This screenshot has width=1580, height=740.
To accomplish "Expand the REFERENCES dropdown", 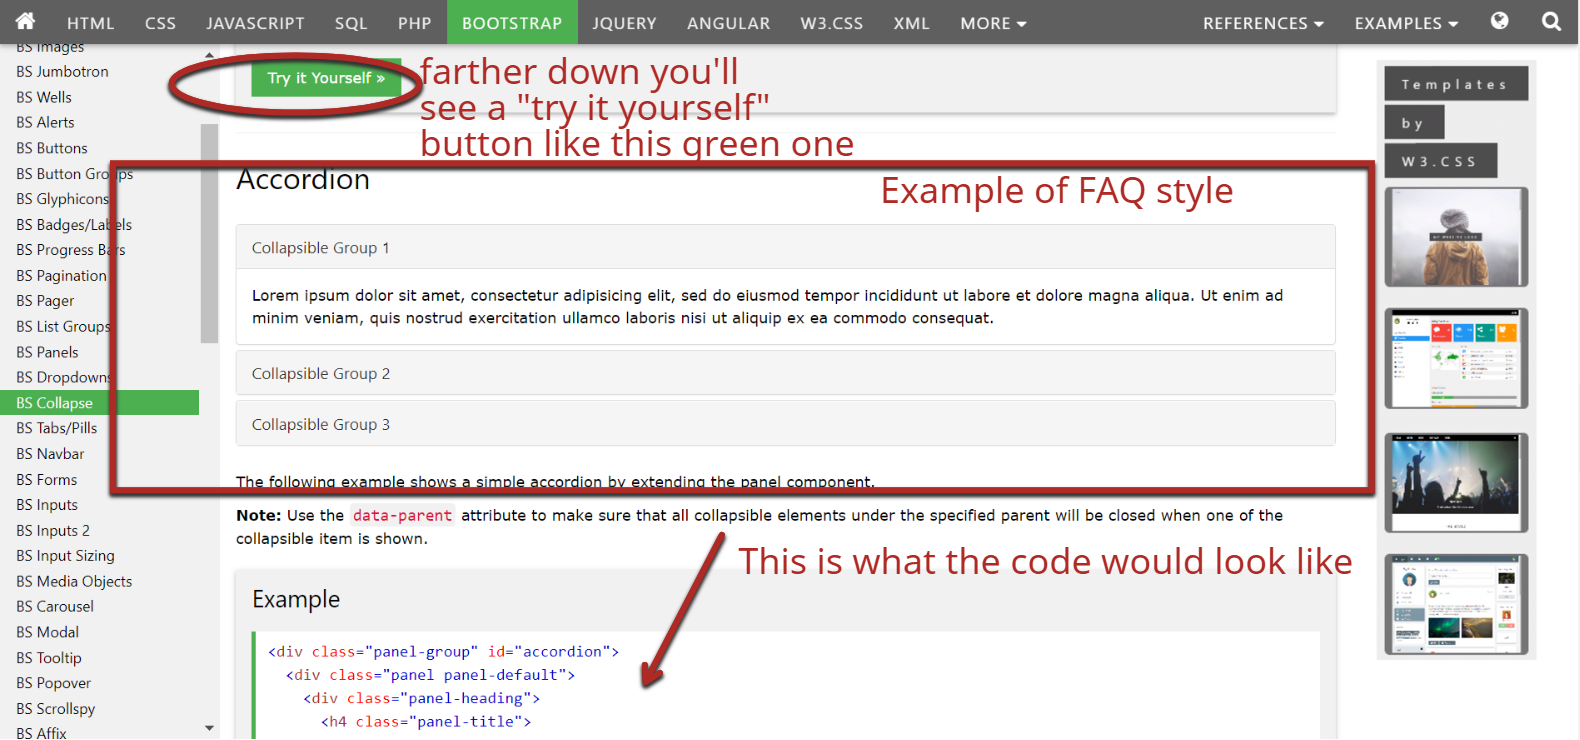I will pyautogui.click(x=1263, y=23).
